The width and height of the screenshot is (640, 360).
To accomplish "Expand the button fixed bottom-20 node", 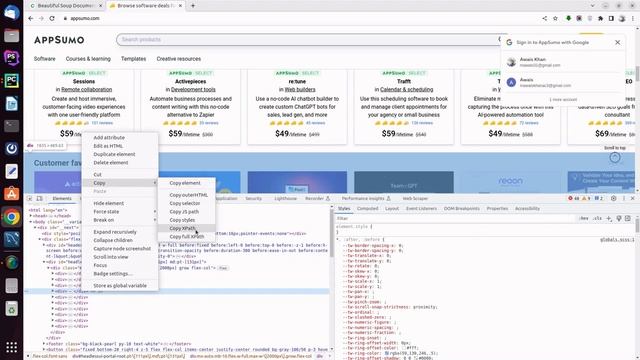I will click(x=44, y=349).
